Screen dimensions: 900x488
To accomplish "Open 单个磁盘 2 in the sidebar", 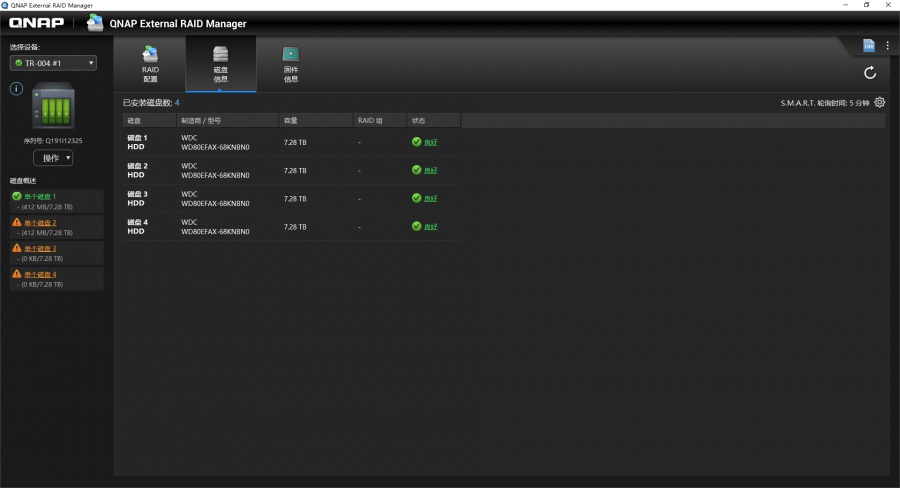I will [40, 223].
